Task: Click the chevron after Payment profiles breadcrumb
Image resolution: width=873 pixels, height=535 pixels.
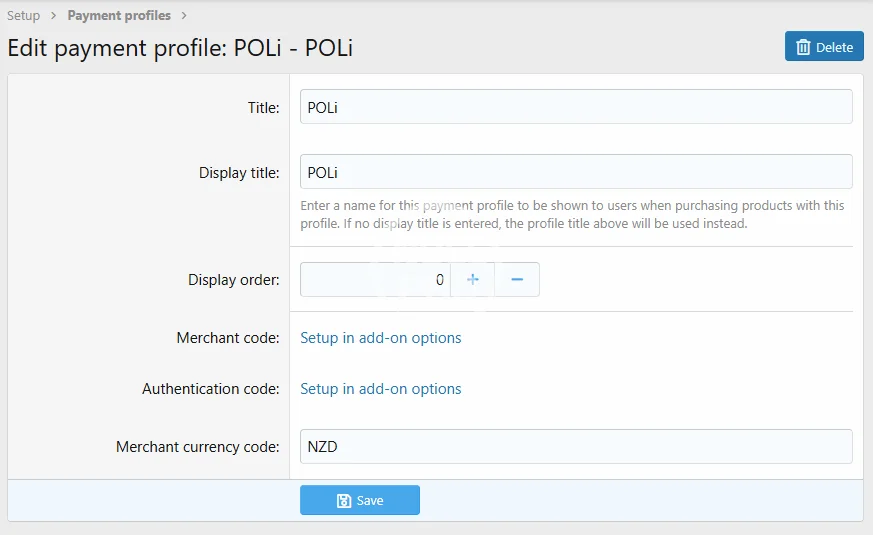Action: coord(184,16)
